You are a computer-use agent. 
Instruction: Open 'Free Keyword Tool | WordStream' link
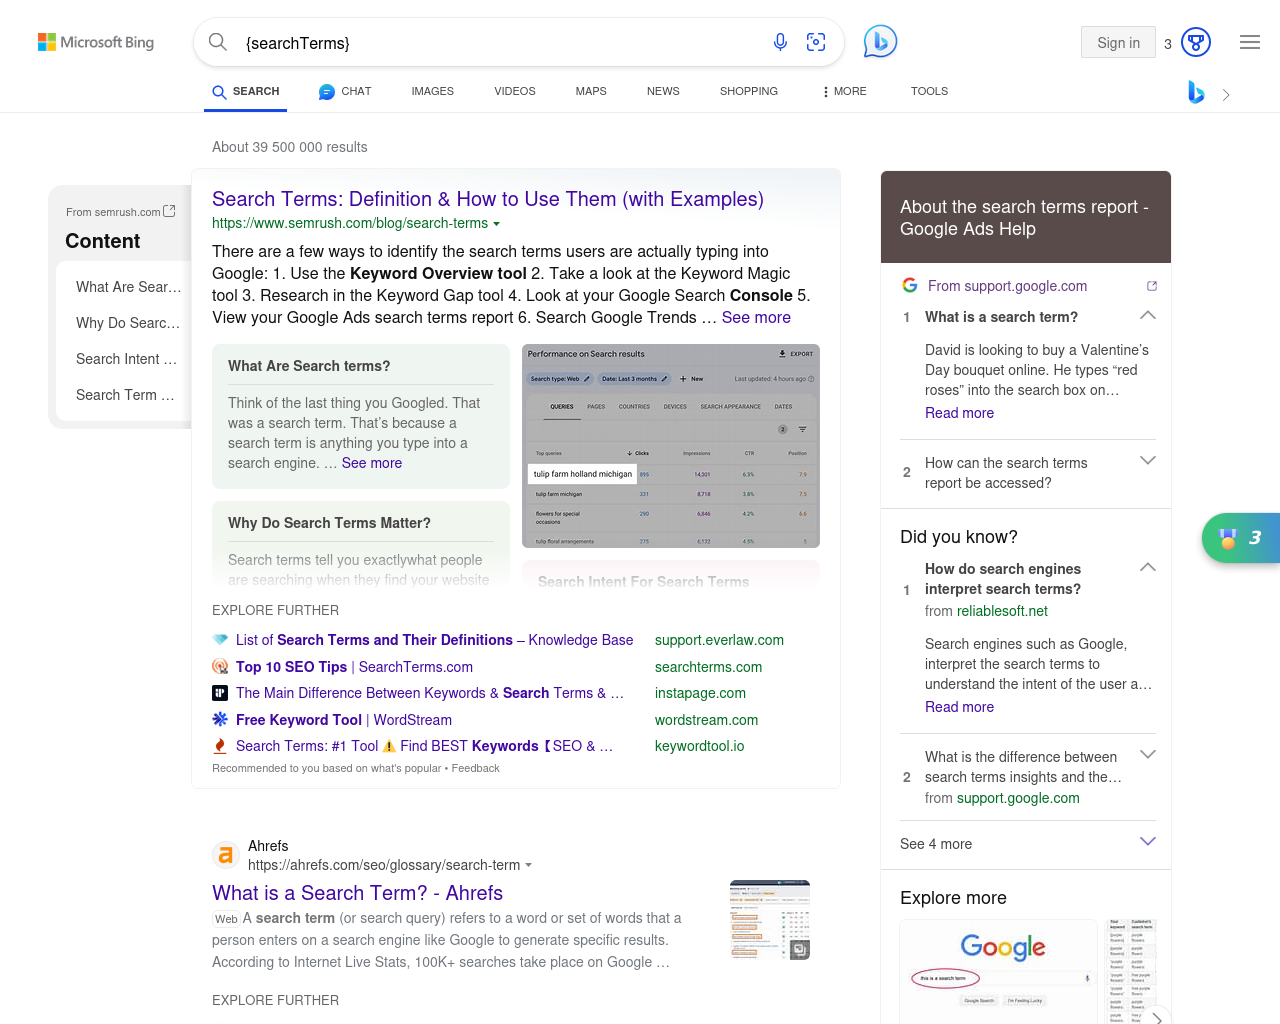coord(344,720)
